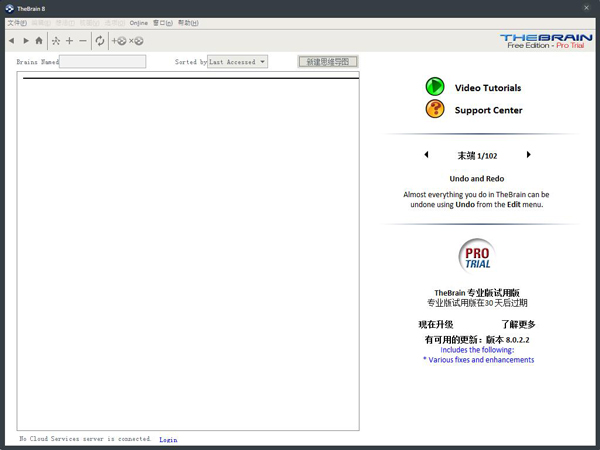Click the thought network layout icon
This screenshot has height=450, width=600.
click(x=56, y=41)
